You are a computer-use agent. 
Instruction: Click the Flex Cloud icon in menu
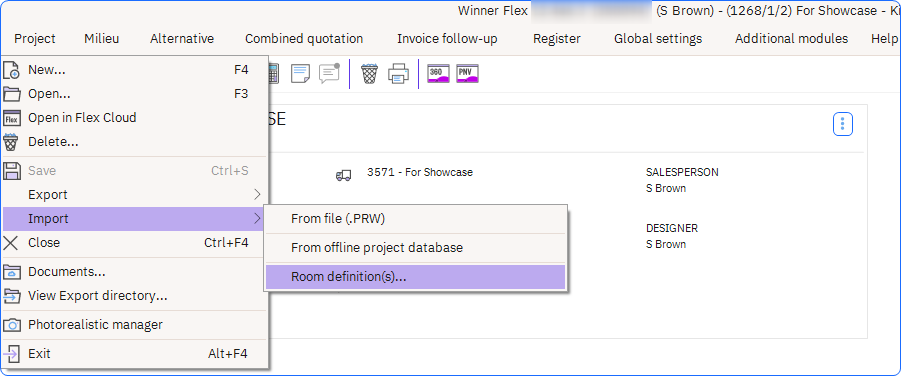point(11,118)
